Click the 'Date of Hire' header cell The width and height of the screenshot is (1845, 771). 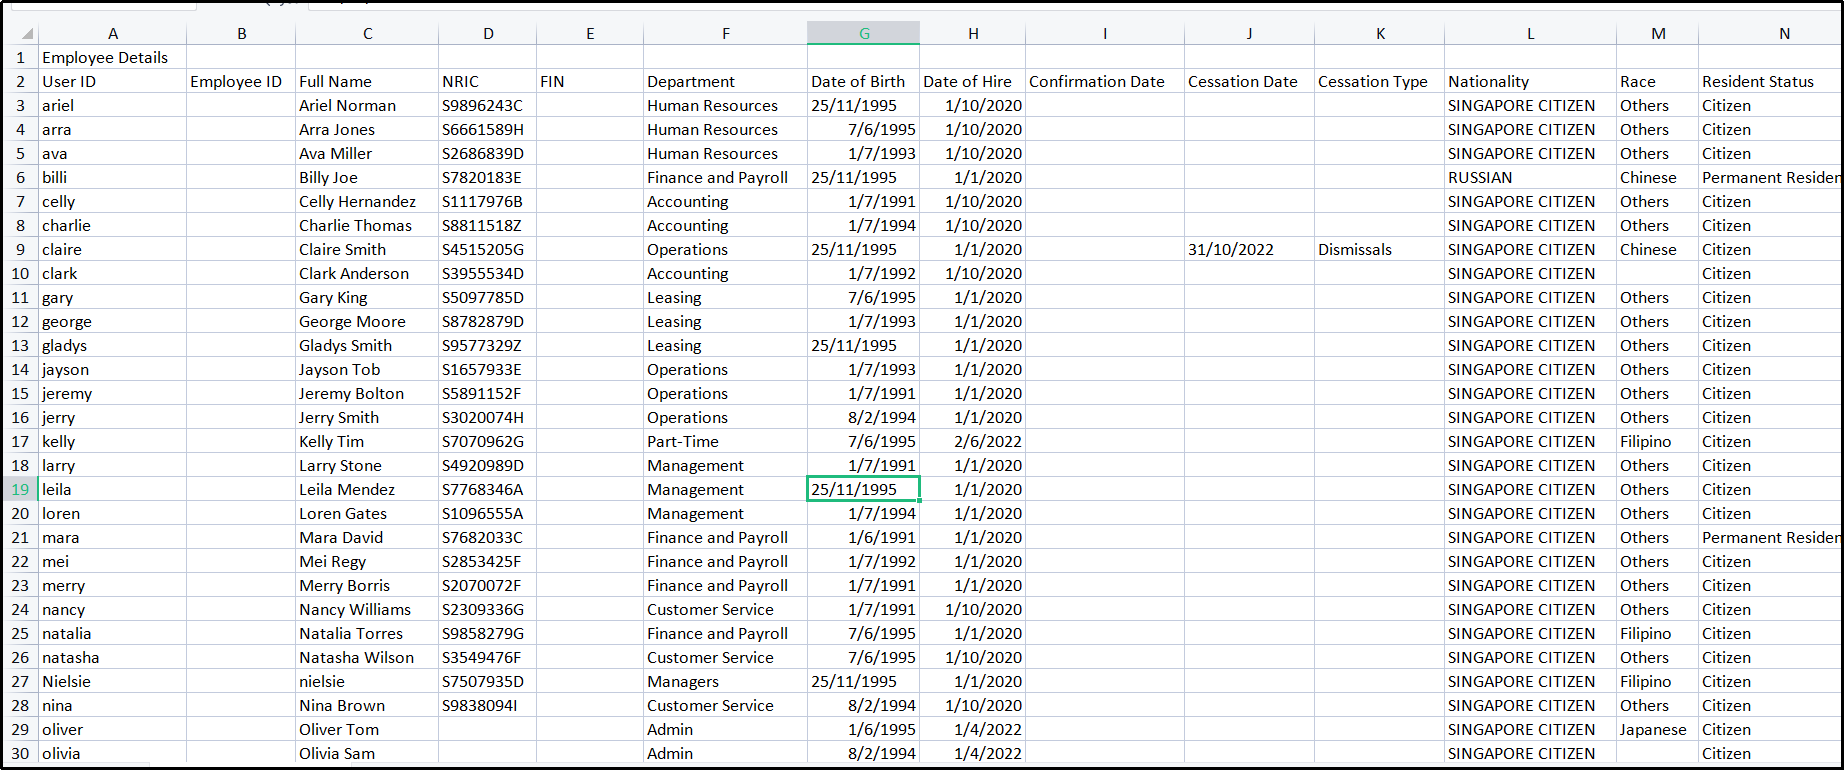click(x=973, y=81)
